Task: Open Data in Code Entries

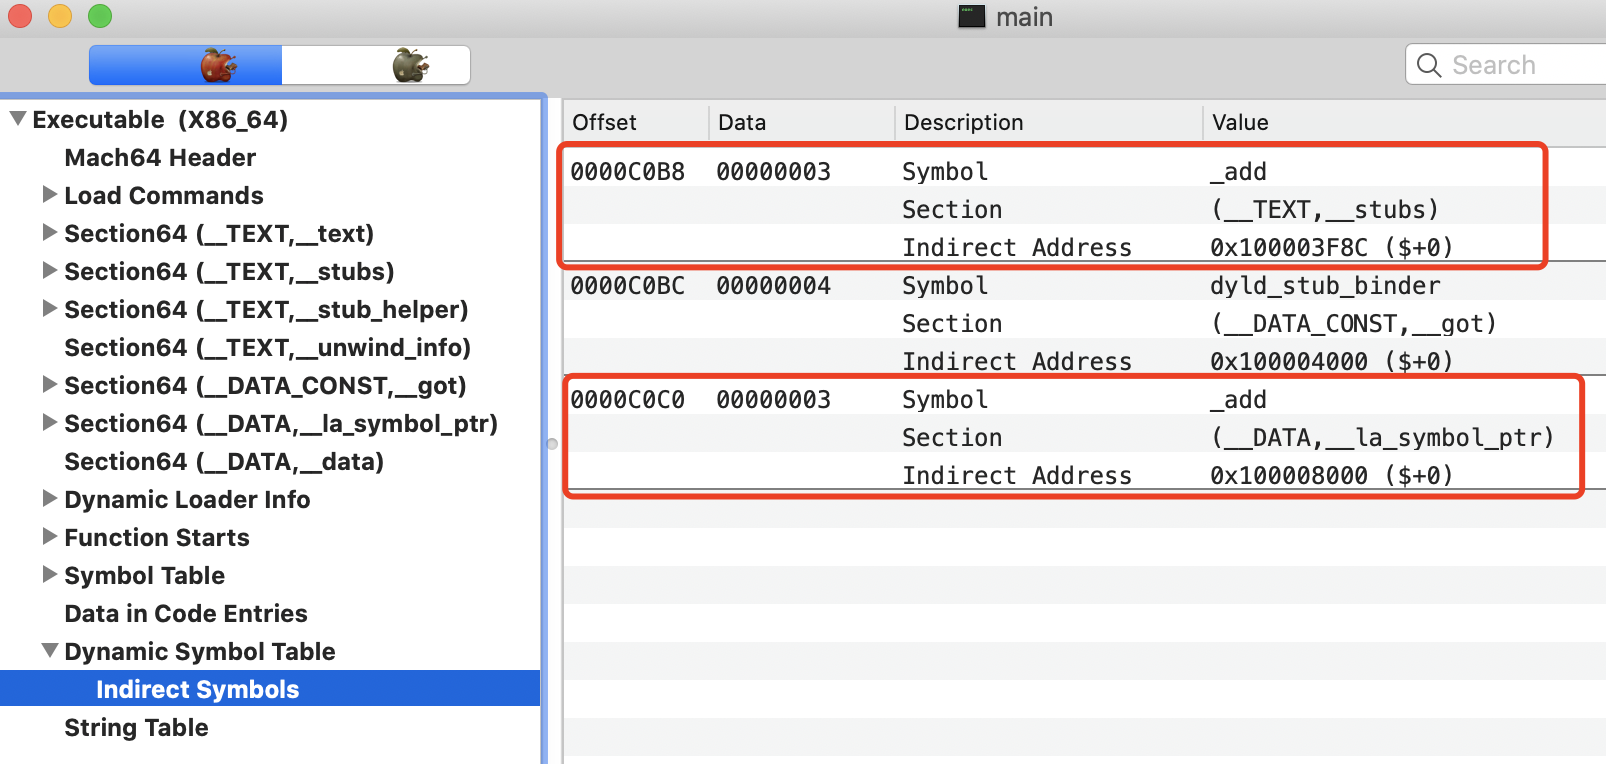Action: tap(186, 614)
